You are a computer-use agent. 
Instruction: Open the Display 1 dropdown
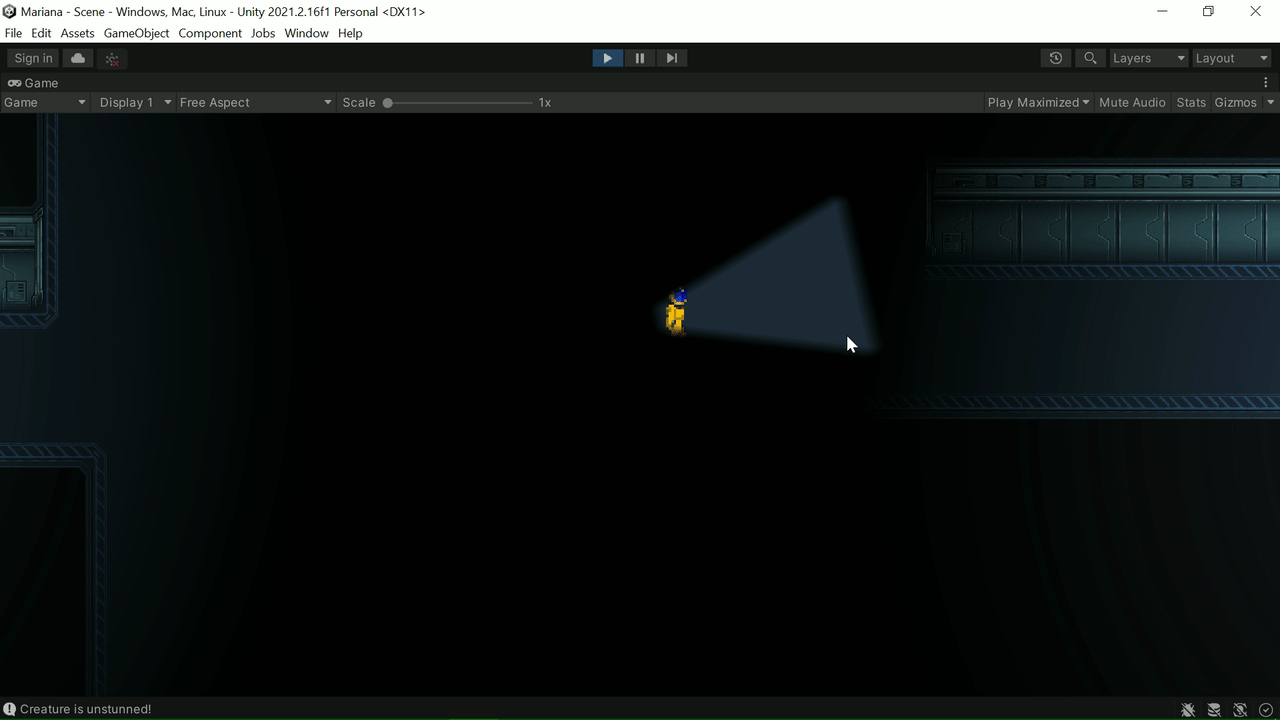(135, 102)
